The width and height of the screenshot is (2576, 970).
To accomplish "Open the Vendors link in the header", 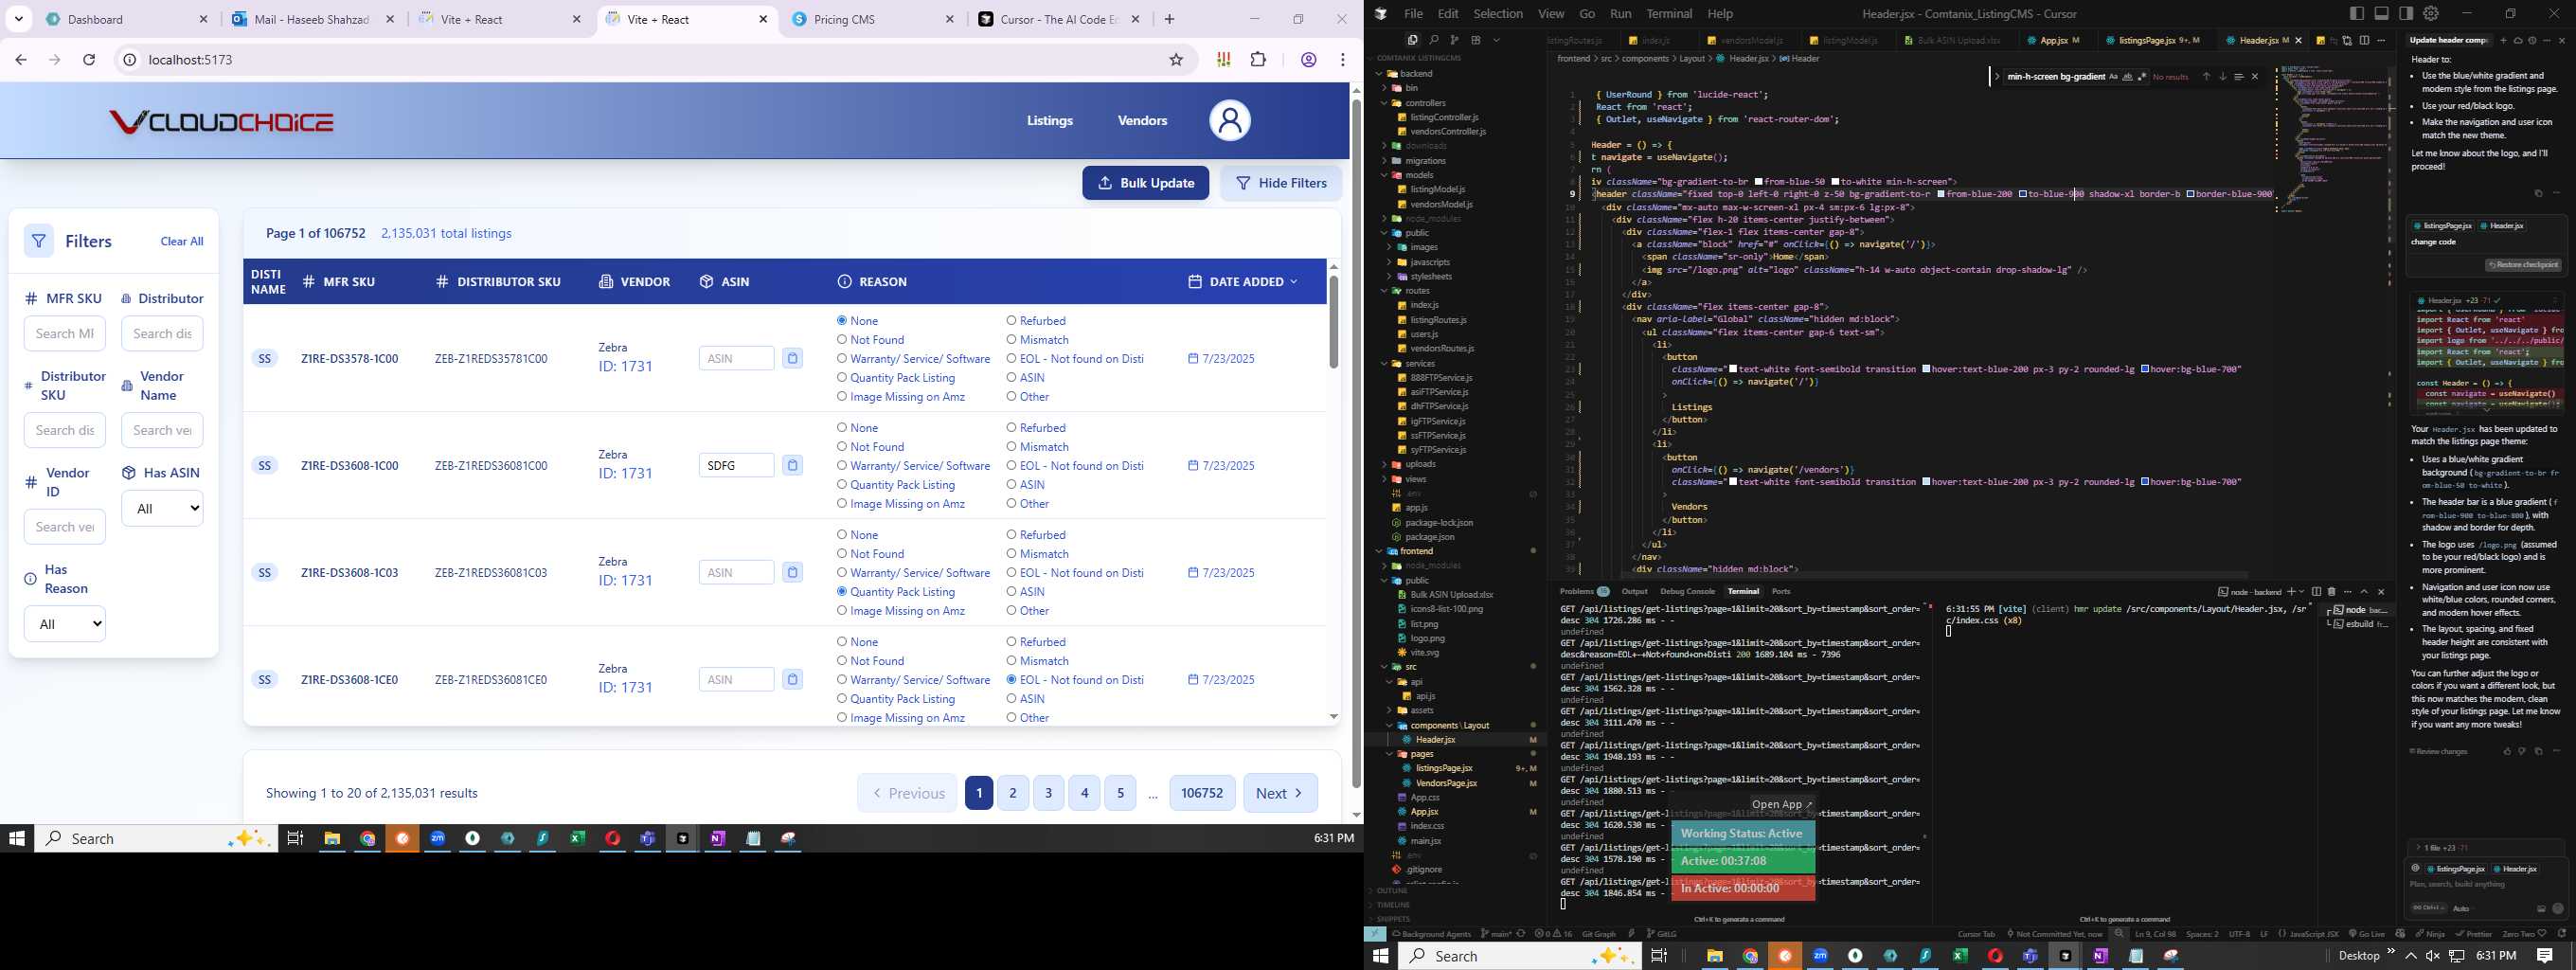I will tap(1142, 121).
